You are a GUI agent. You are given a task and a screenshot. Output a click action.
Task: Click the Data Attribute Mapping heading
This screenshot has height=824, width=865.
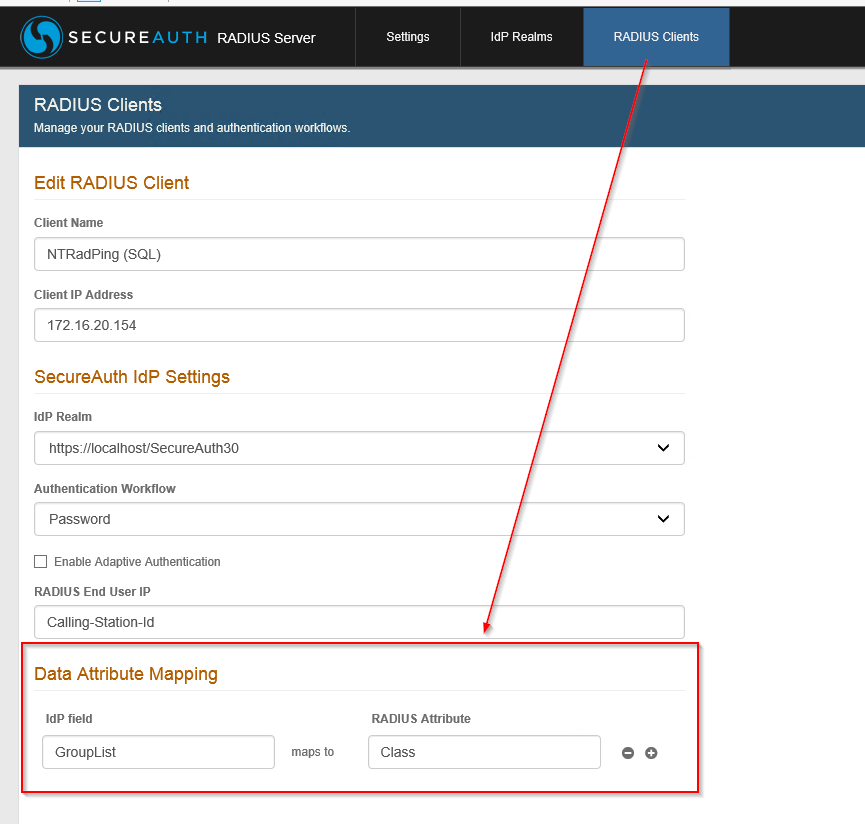pos(126,674)
